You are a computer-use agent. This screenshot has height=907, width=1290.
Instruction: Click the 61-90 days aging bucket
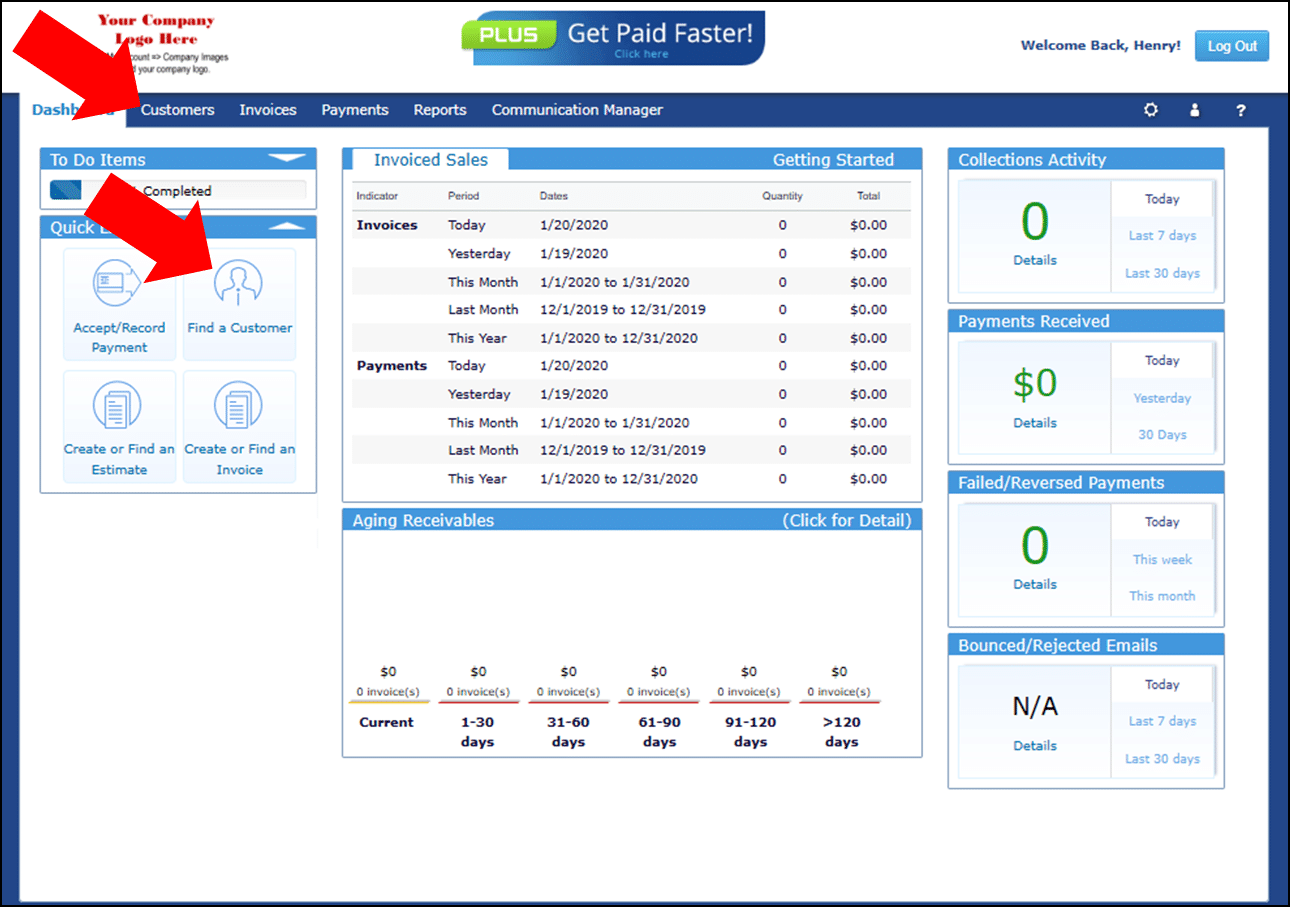659,732
